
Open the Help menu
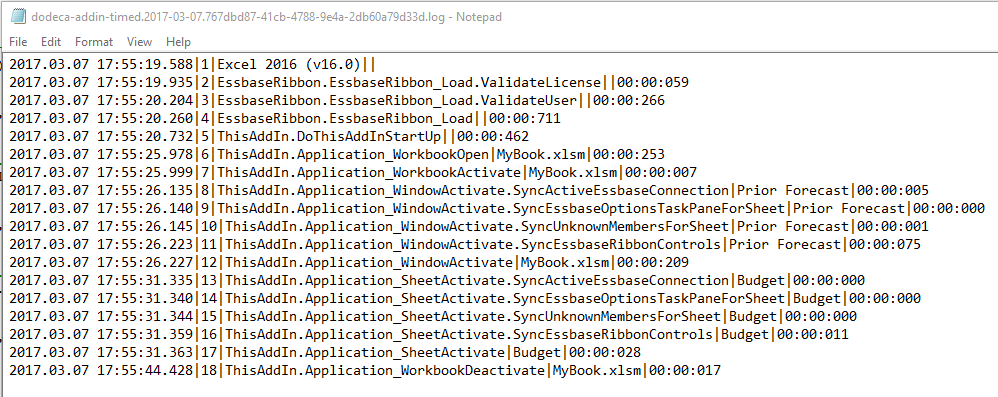(178, 42)
